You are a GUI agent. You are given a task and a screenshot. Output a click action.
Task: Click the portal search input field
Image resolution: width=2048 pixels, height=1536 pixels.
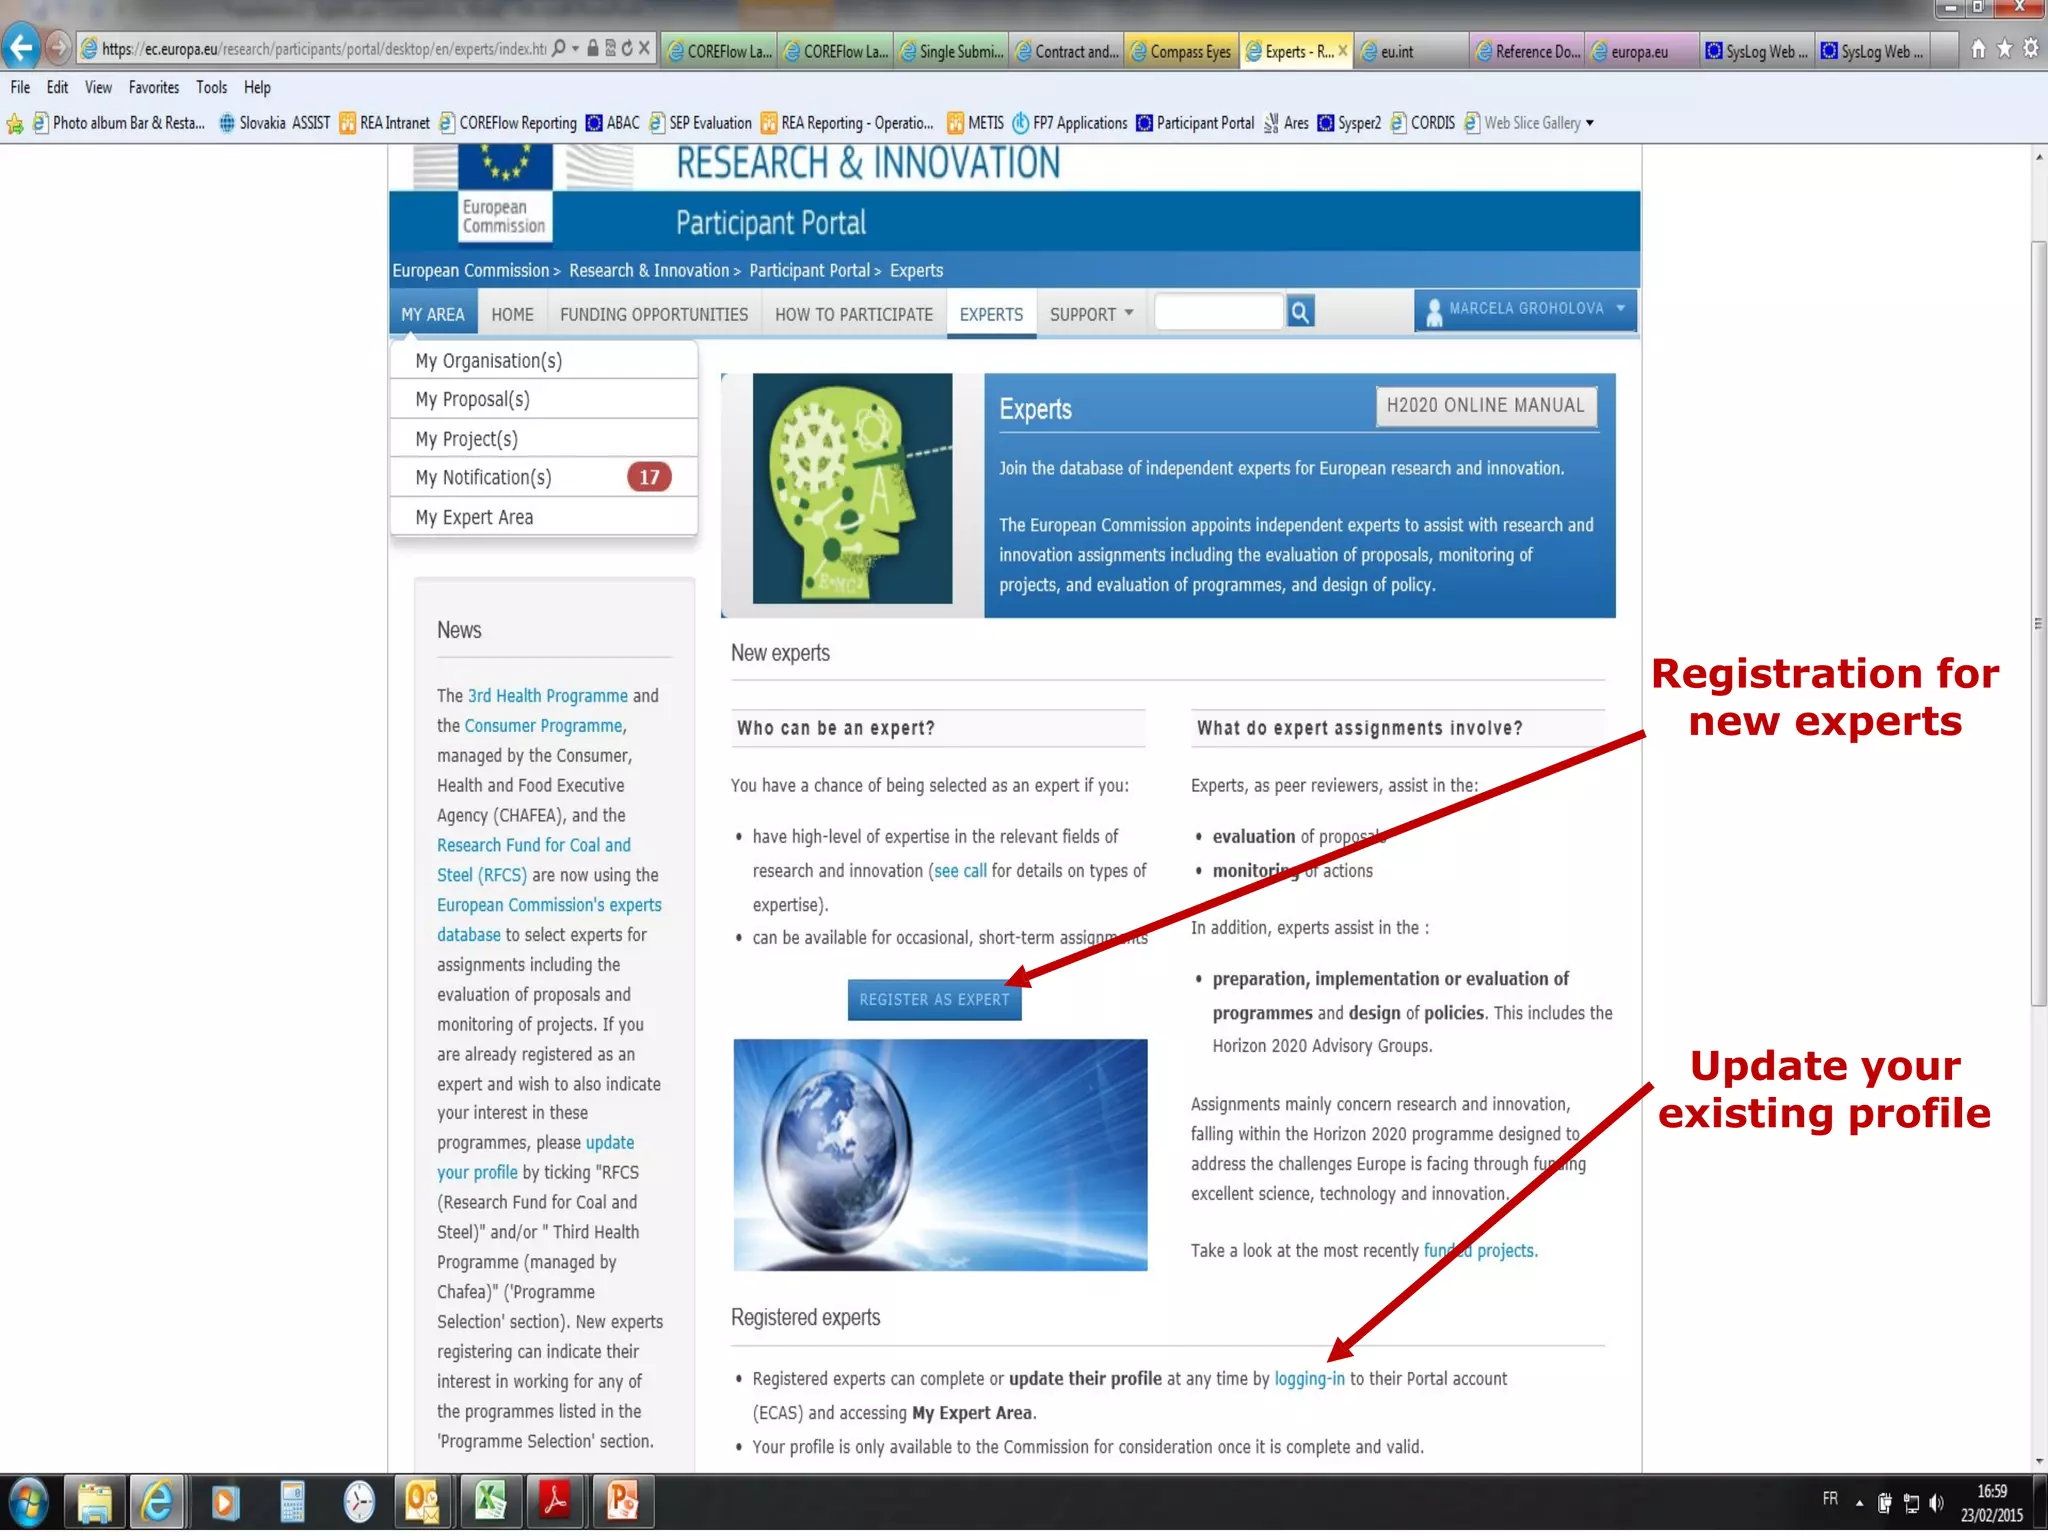click(x=1218, y=313)
